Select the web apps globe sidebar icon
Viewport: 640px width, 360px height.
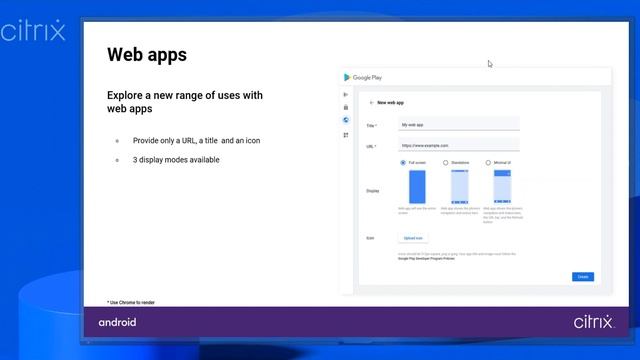346,120
